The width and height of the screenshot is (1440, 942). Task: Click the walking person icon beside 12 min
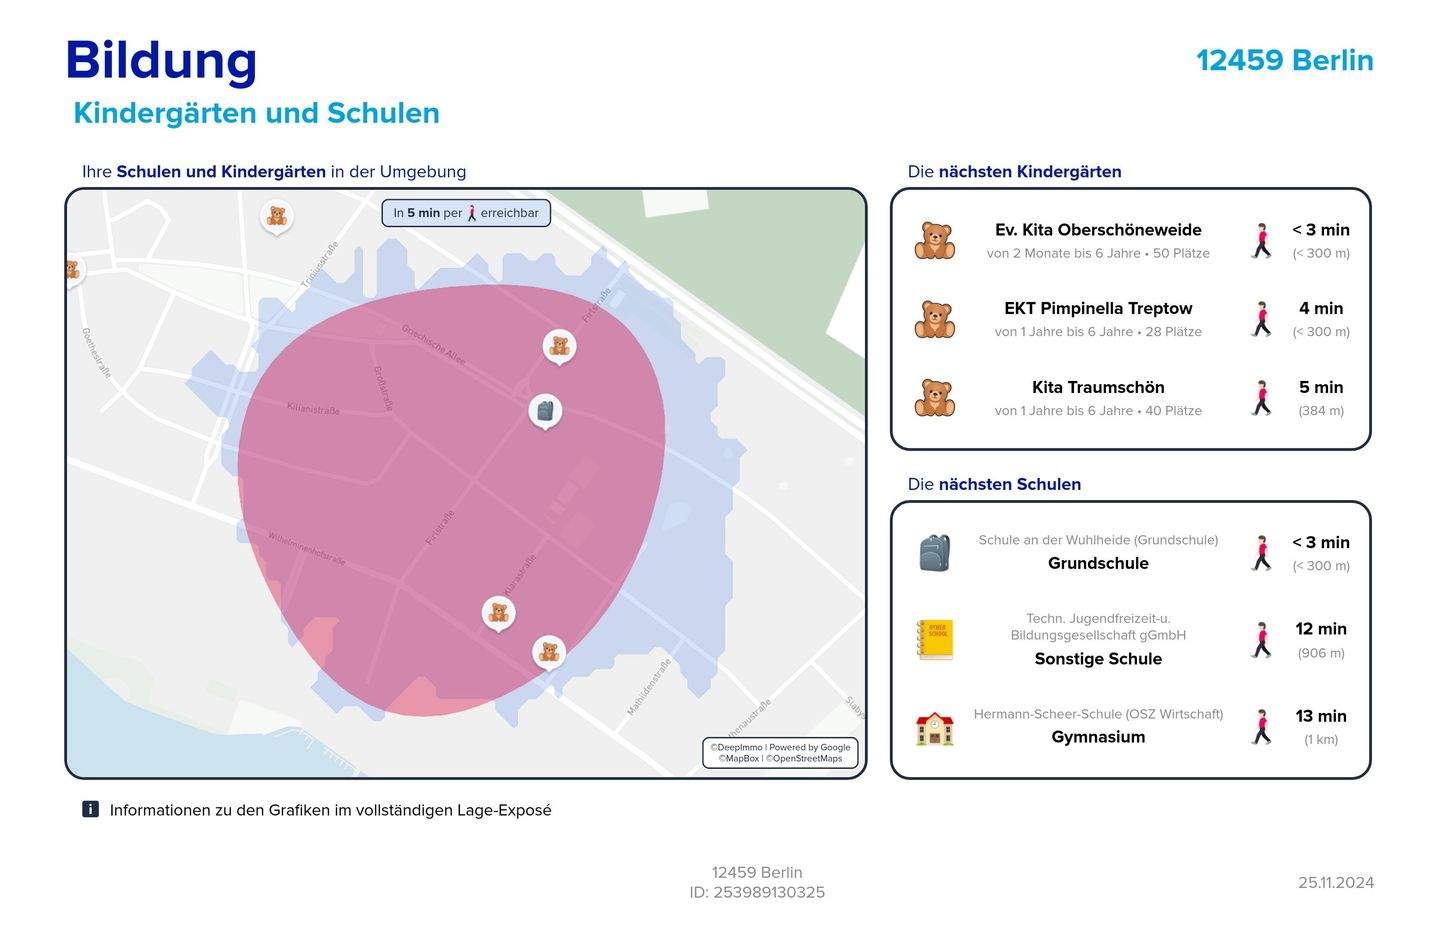(1262, 640)
